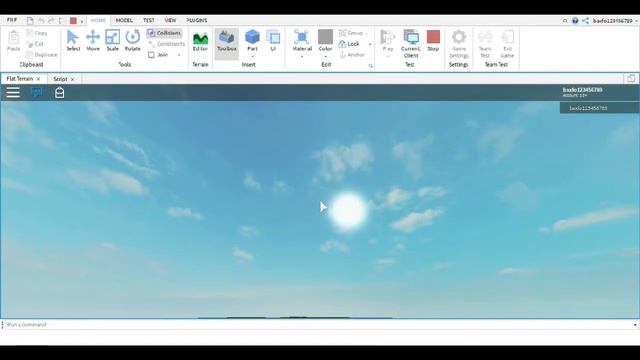This screenshot has height=360, width=640.
Task: Switch to the PLUGINS ribbon tab
Action: pos(197,20)
